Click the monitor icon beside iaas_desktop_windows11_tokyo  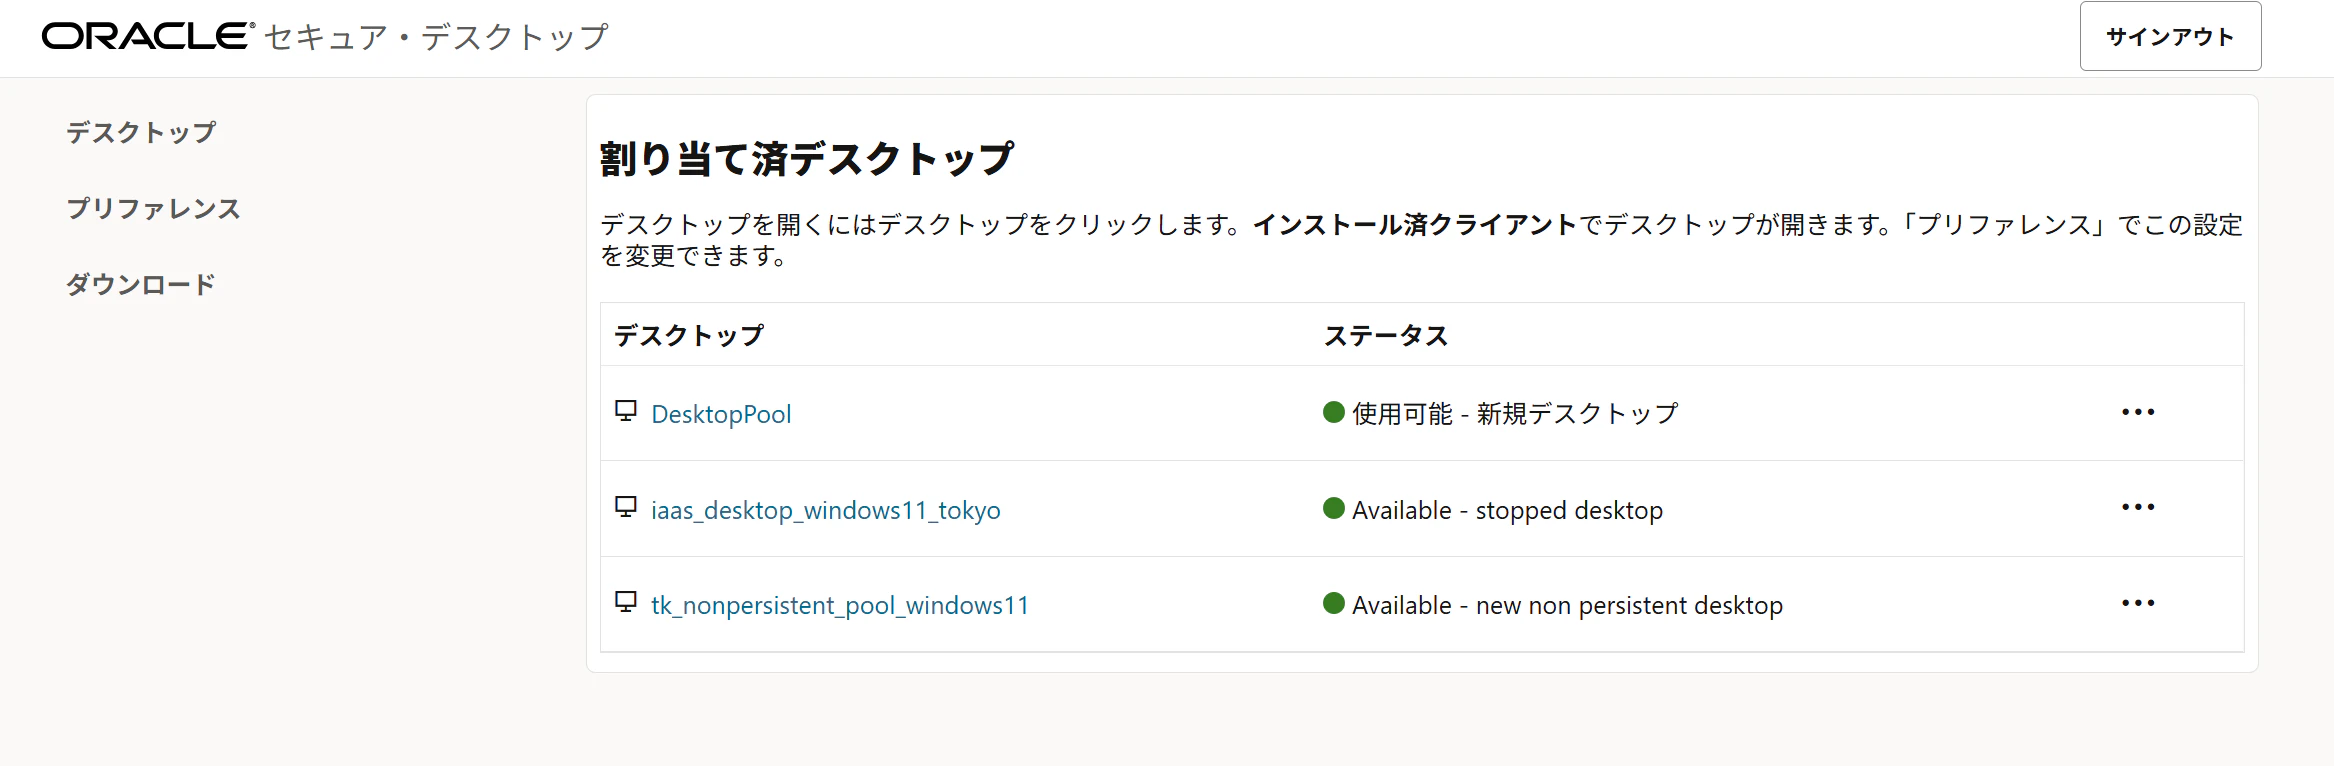coord(626,507)
